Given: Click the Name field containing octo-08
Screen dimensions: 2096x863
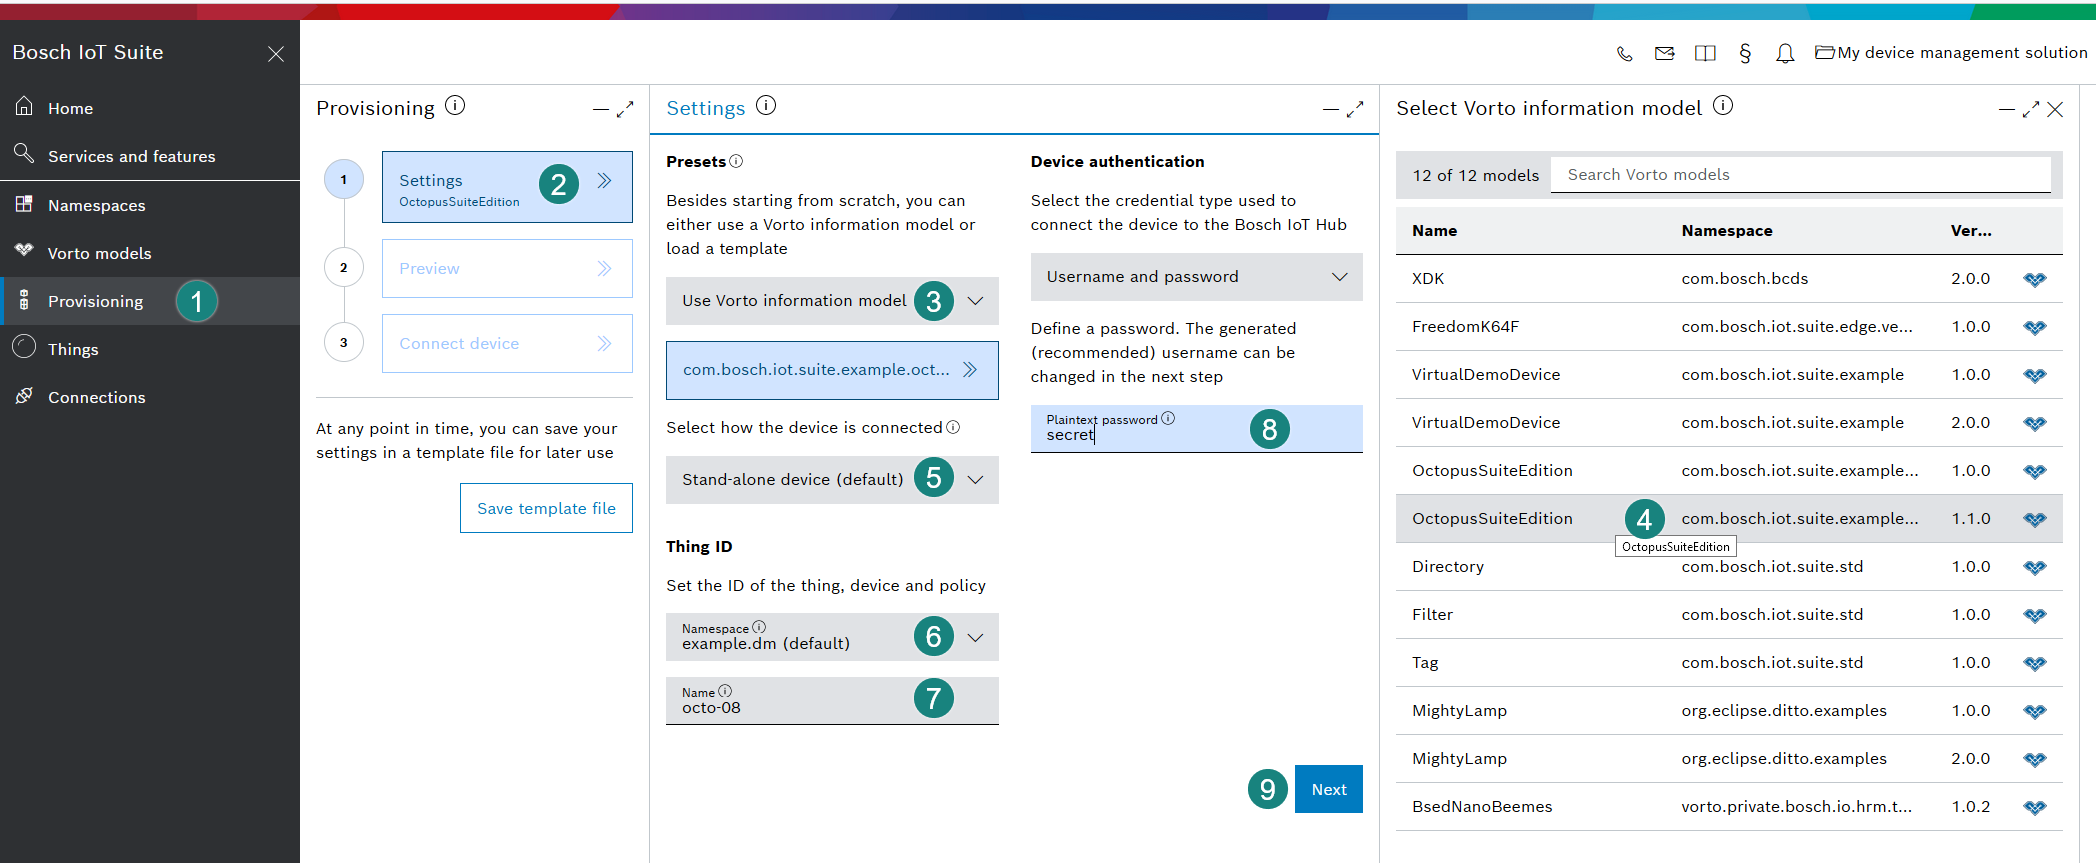Looking at the screenshot, I should coord(832,701).
